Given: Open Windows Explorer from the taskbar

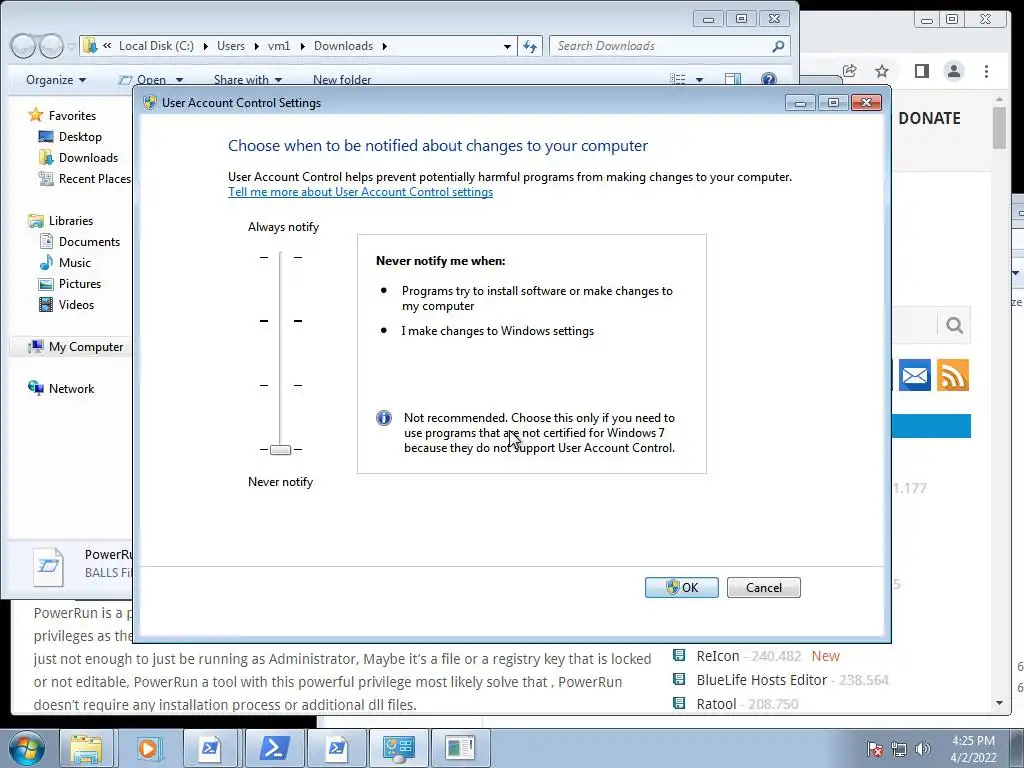Looking at the screenshot, I should [86, 748].
